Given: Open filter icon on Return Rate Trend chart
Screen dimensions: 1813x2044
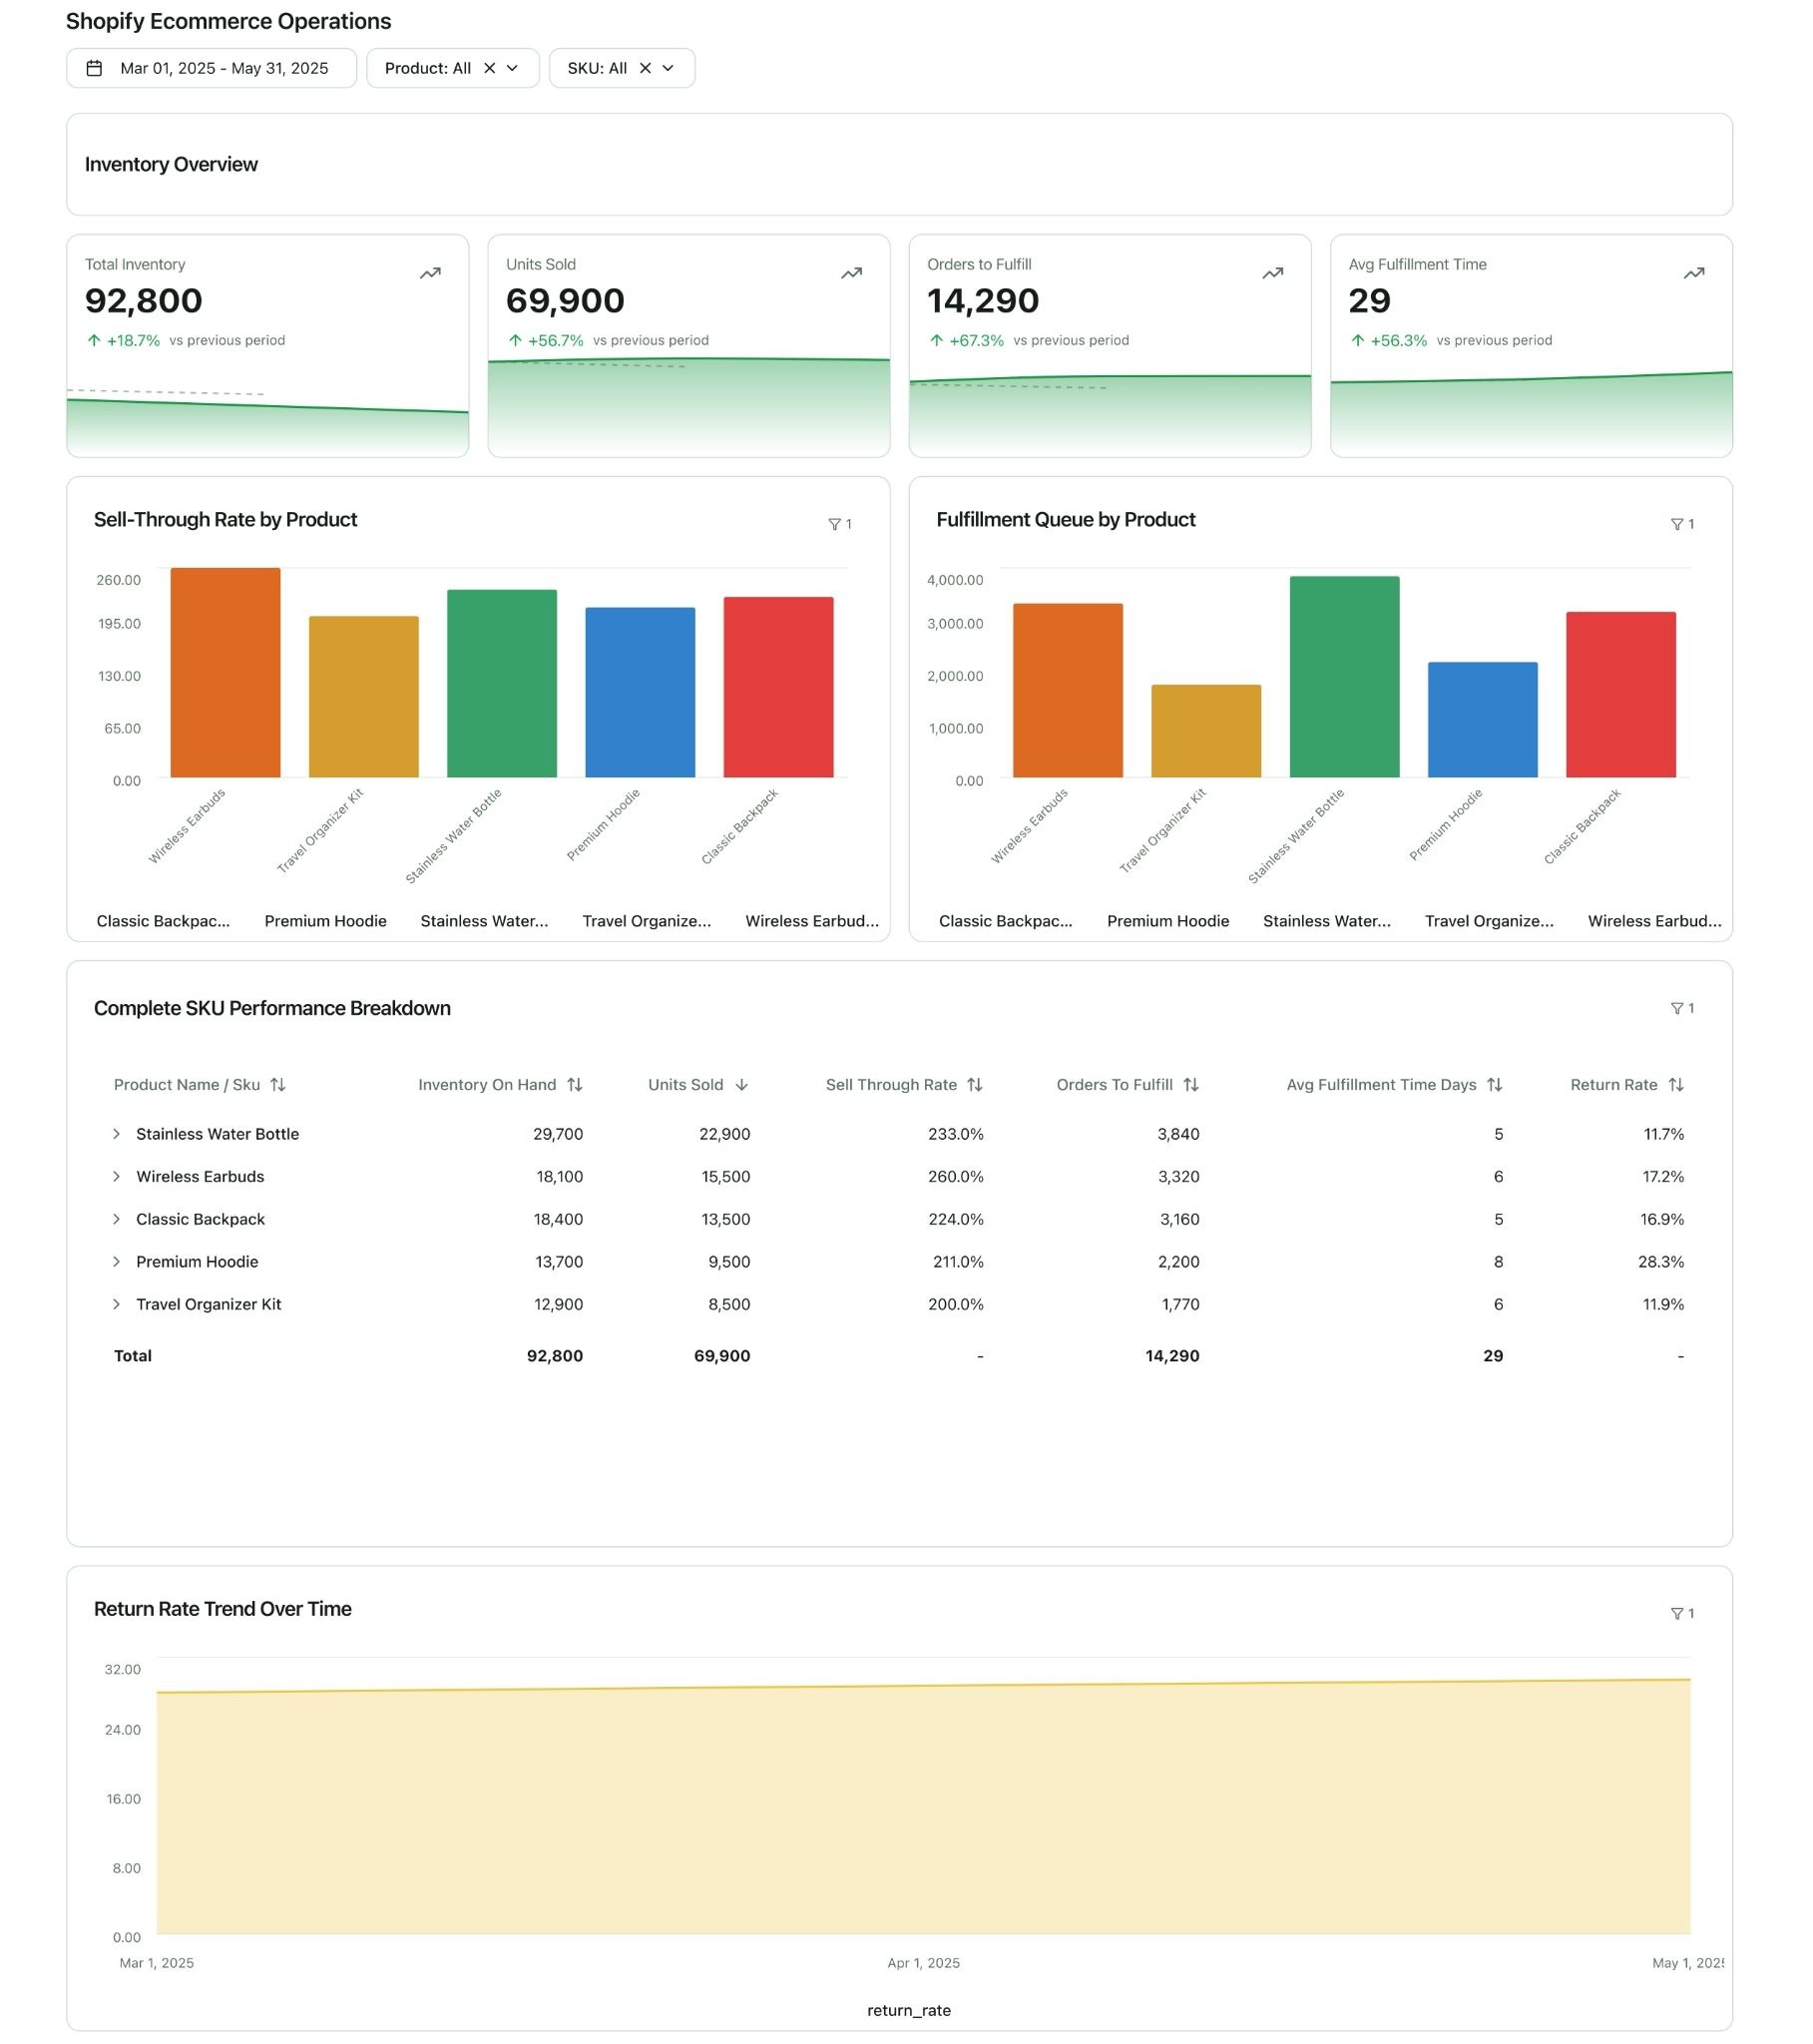Looking at the screenshot, I should [1680, 1613].
